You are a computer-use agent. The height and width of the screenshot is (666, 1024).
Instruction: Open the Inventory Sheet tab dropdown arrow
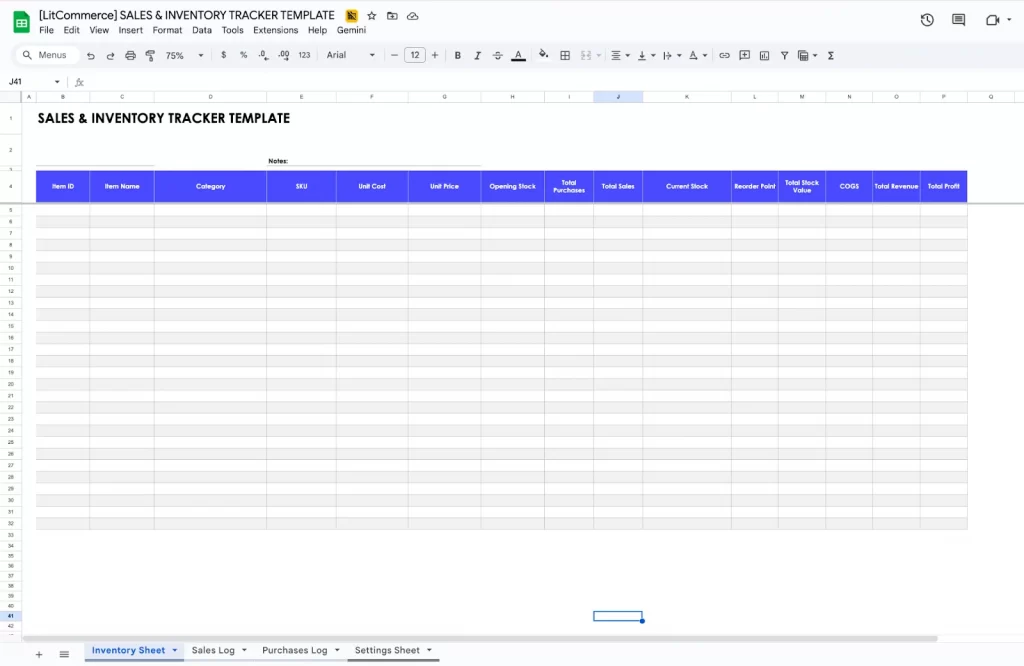click(176, 650)
